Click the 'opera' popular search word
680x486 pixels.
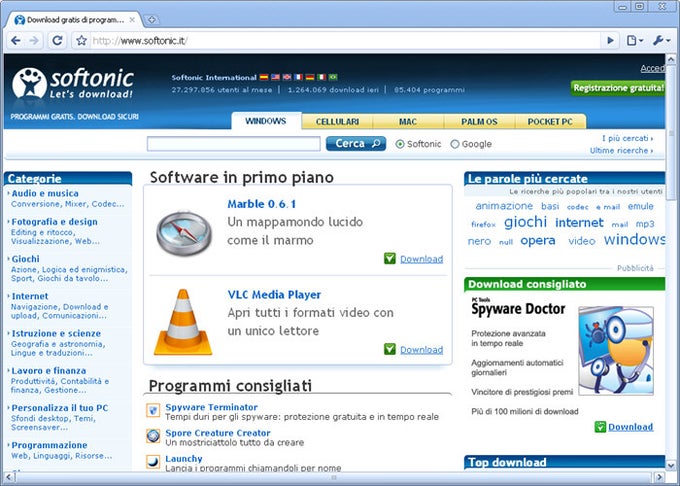[x=538, y=241]
